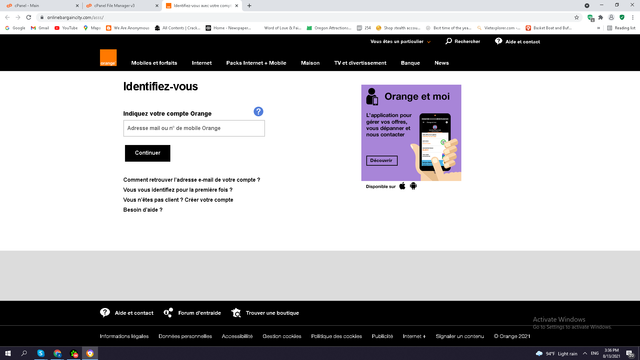Click the Rechercher search icon

(x=449, y=41)
